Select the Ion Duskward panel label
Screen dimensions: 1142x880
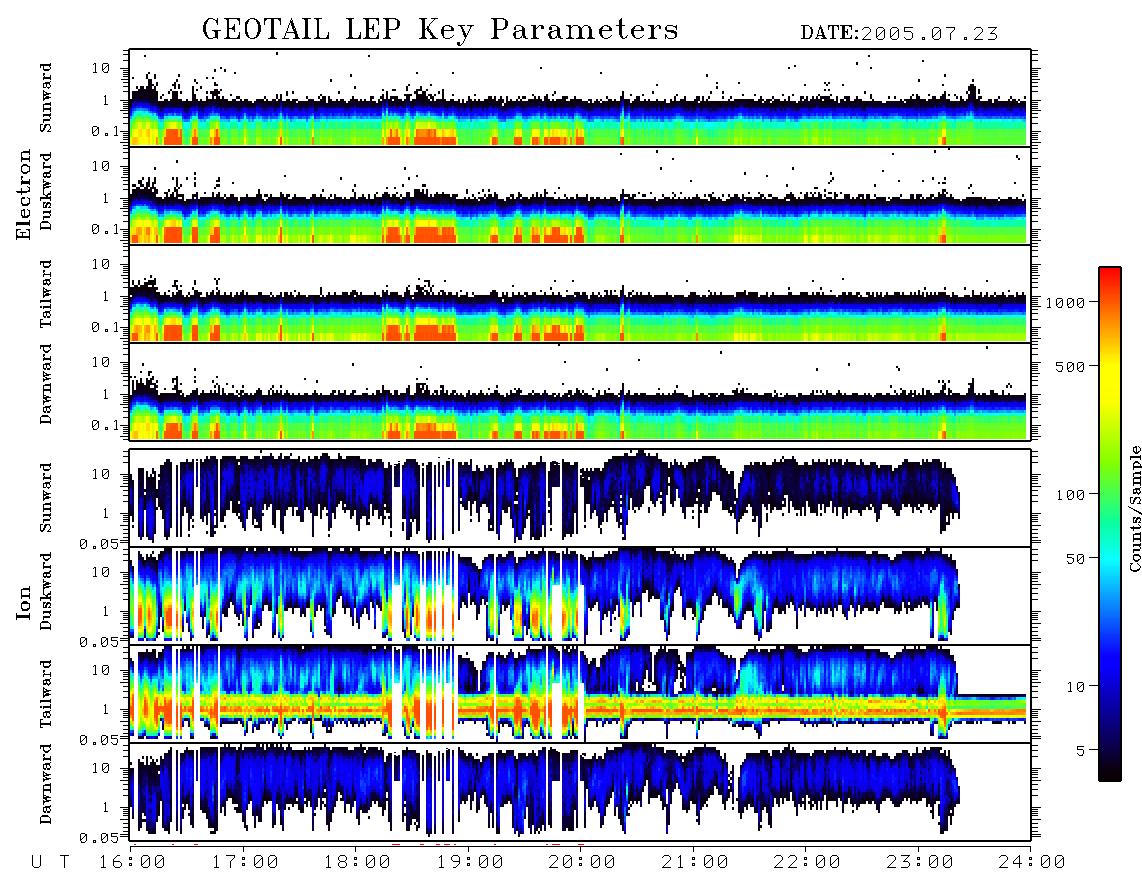point(46,591)
